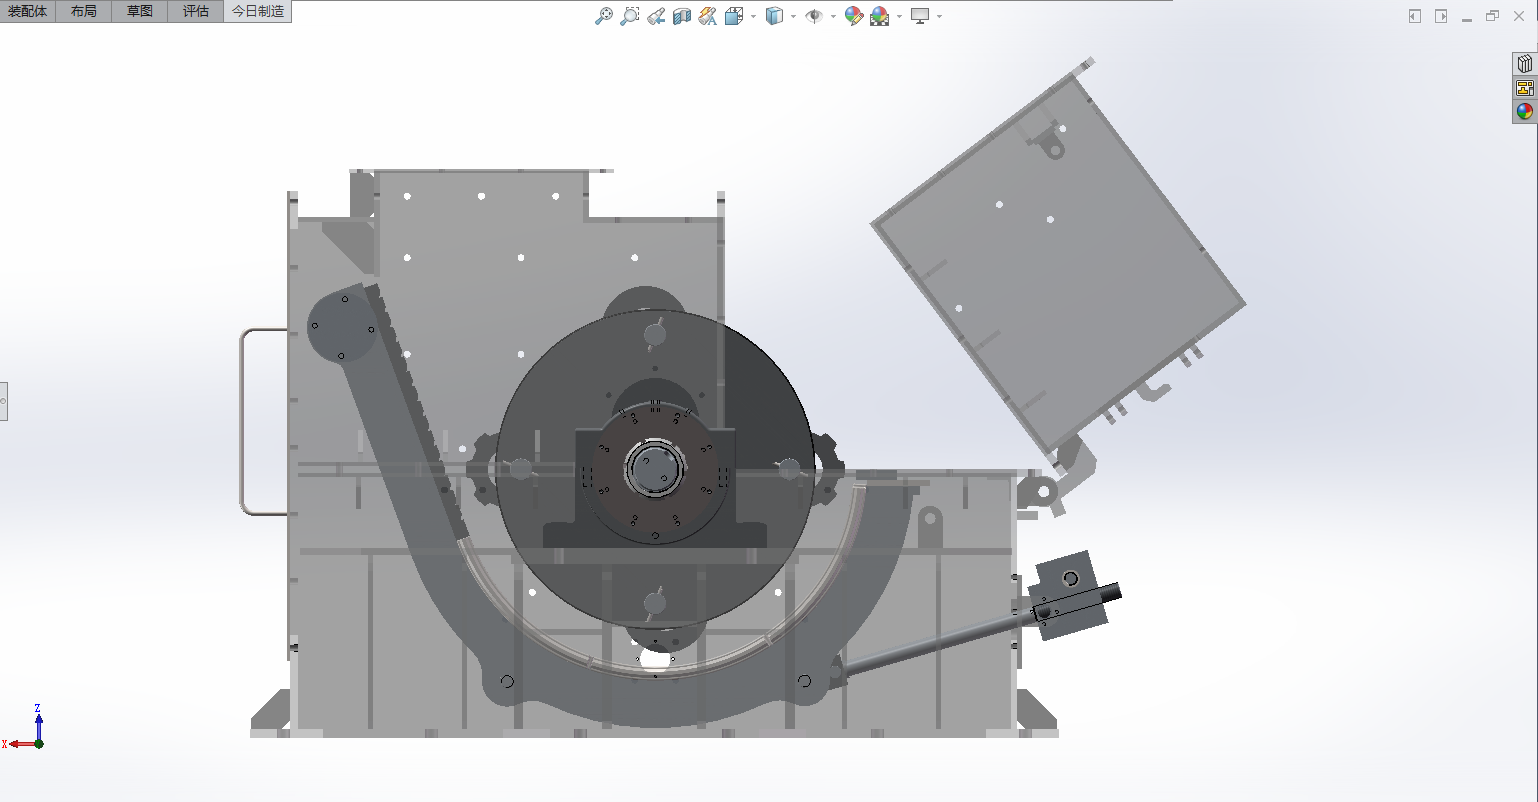Toggle the Hide/Show Items eye icon

[x=814, y=16]
